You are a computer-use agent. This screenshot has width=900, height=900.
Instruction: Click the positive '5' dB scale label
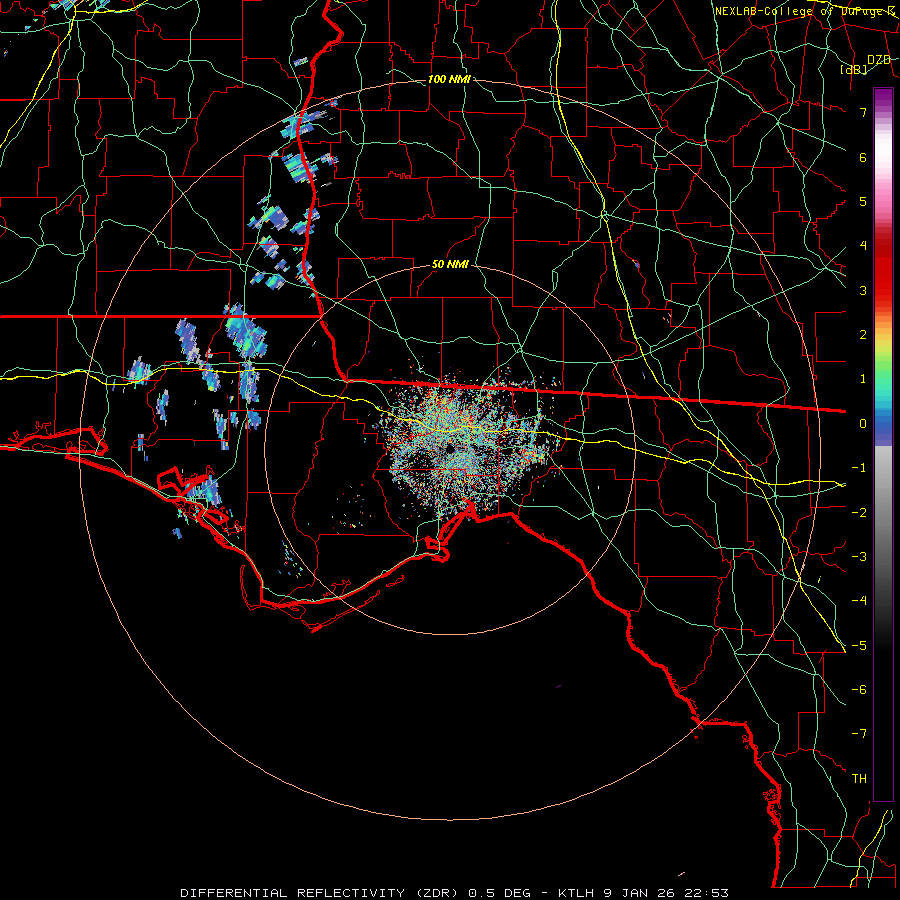point(863,201)
